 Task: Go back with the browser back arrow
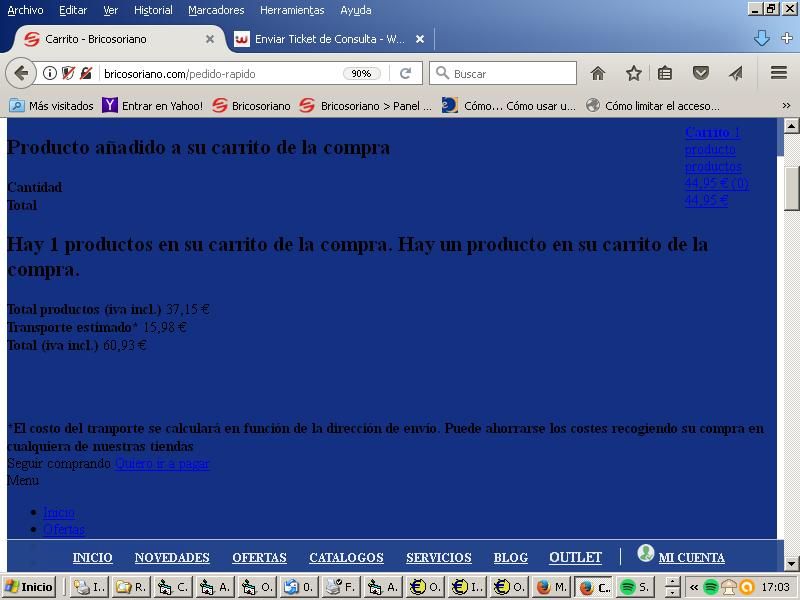20,73
